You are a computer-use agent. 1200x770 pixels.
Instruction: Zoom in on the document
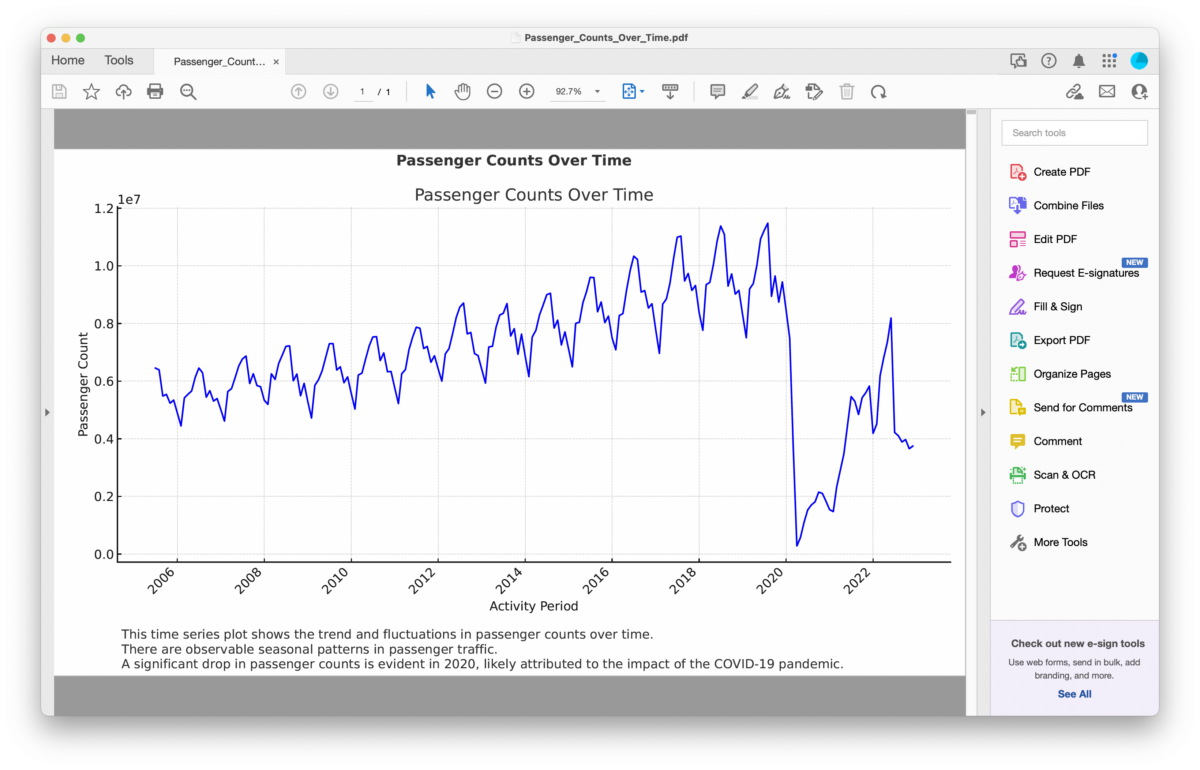[x=526, y=91]
